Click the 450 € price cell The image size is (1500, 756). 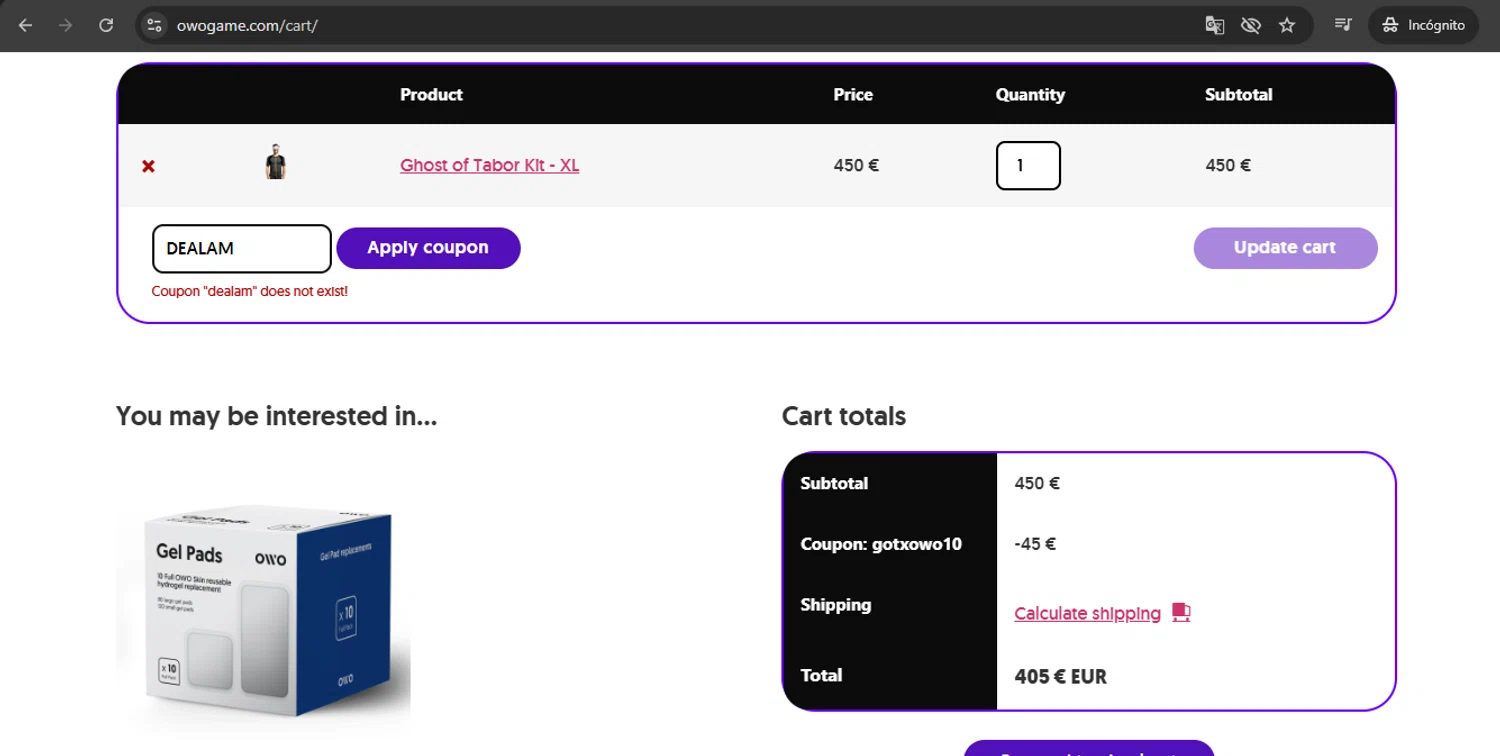856,165
